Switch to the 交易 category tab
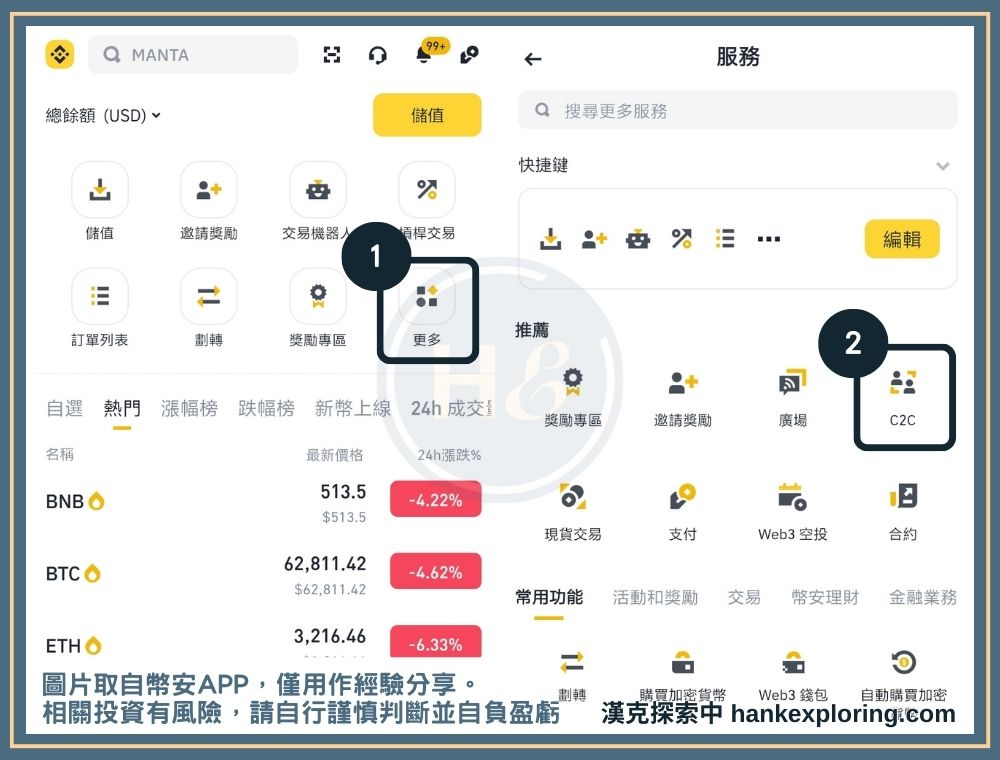Screen dimensions: 1000x760 click(x=744, y=597)
